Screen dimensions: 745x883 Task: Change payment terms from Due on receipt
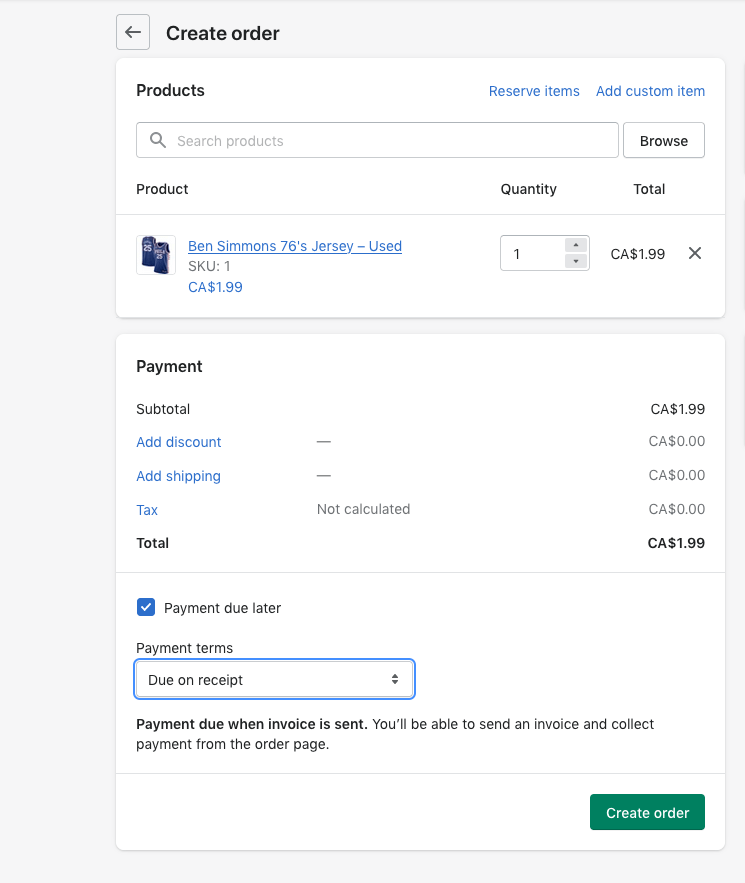pyautogui.click(x=274, y=679)
